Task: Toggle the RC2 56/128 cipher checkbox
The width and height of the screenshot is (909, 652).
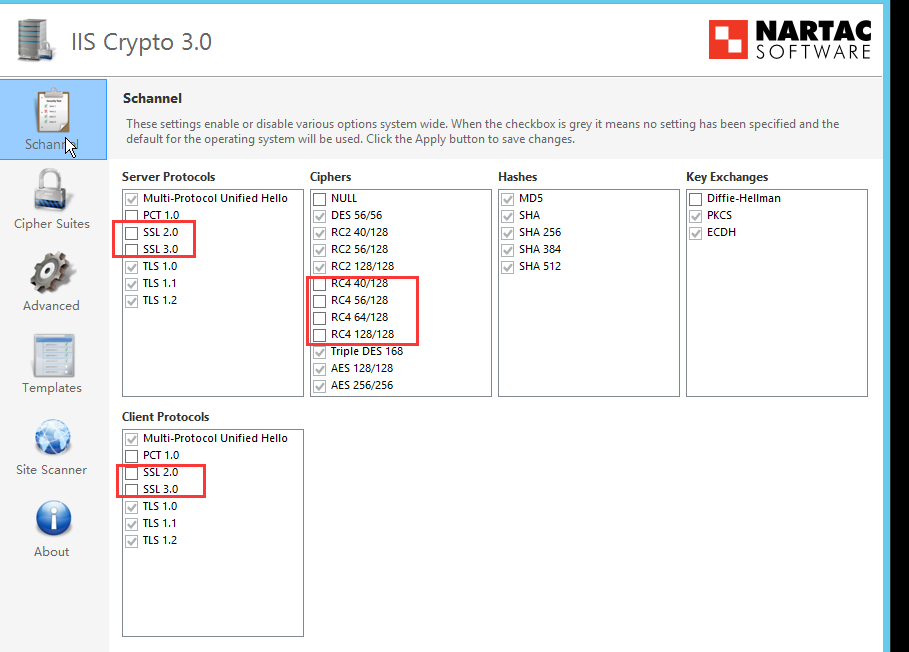Action: 319,250
